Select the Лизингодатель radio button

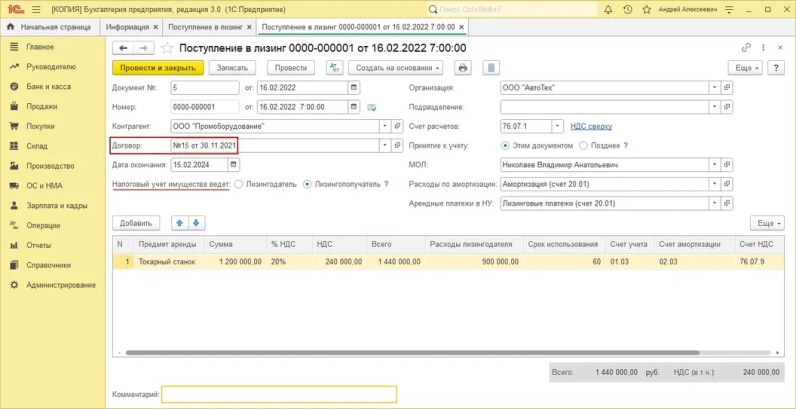[x=238, y=185]
